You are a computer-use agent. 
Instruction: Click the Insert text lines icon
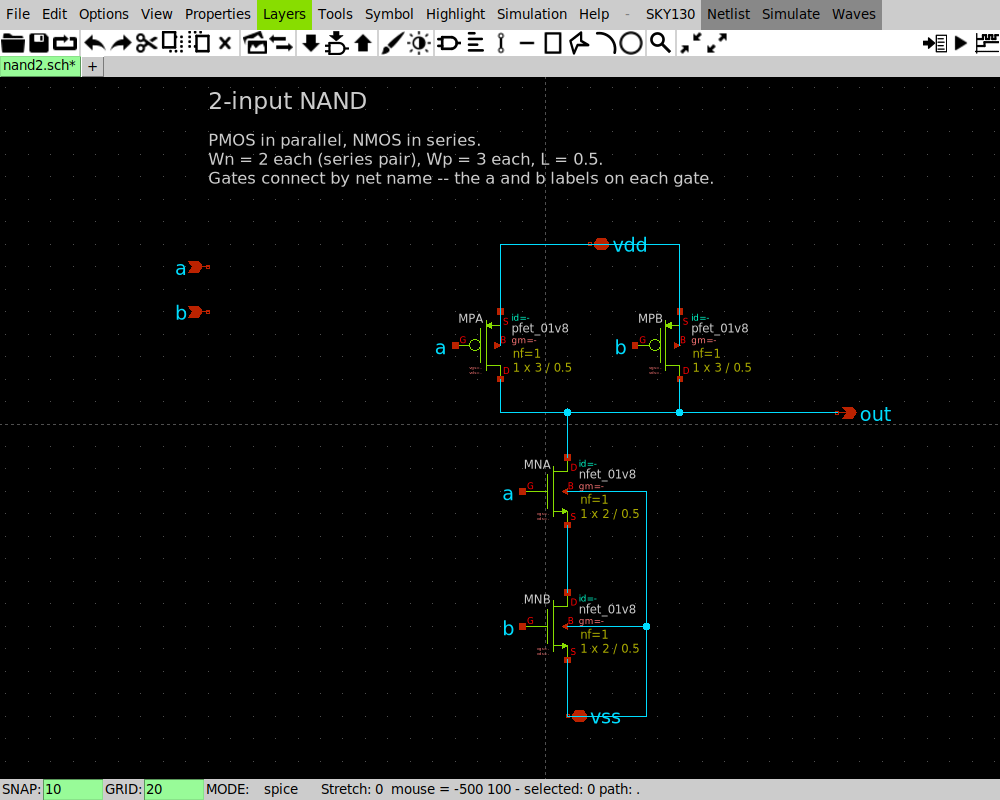pos(476,43)
